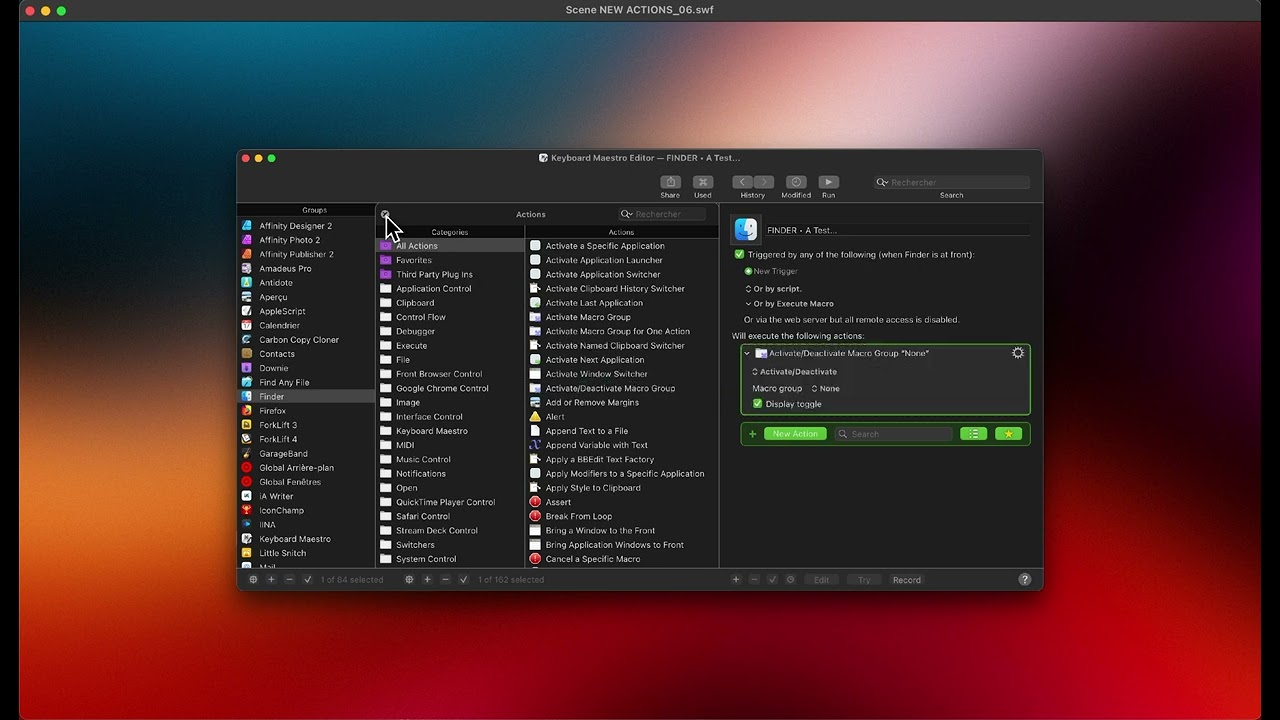
Task: Select the Application Control category
Action: (x=451, y=289)
